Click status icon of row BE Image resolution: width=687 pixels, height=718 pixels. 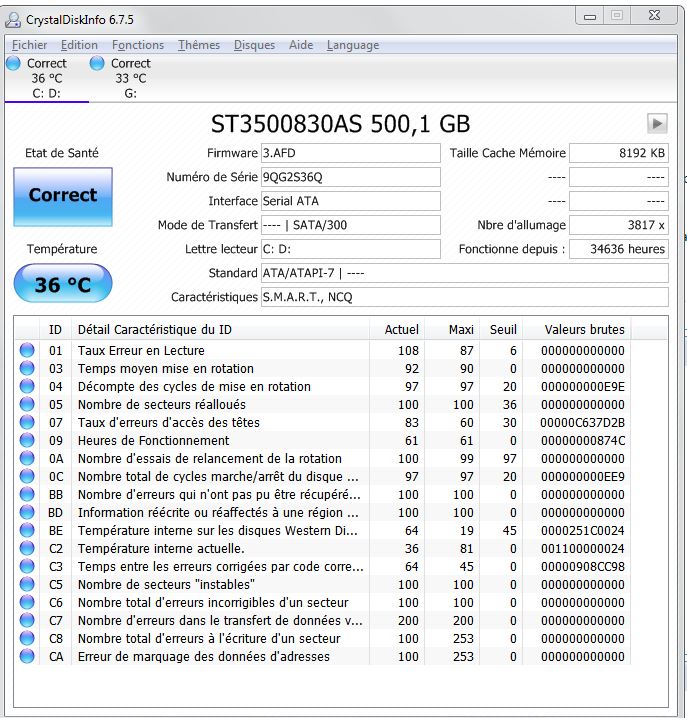click(x=27, y=530)
